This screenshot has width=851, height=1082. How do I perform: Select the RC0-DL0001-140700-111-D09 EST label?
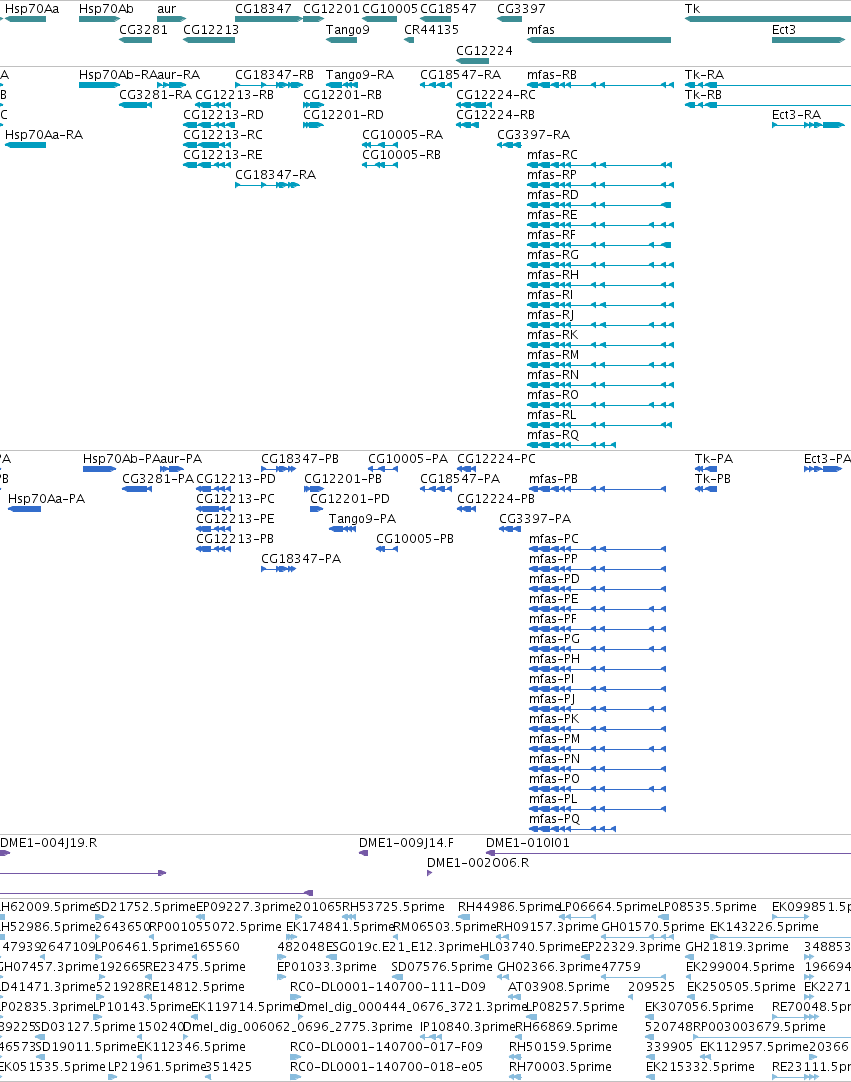pos(387,987)
